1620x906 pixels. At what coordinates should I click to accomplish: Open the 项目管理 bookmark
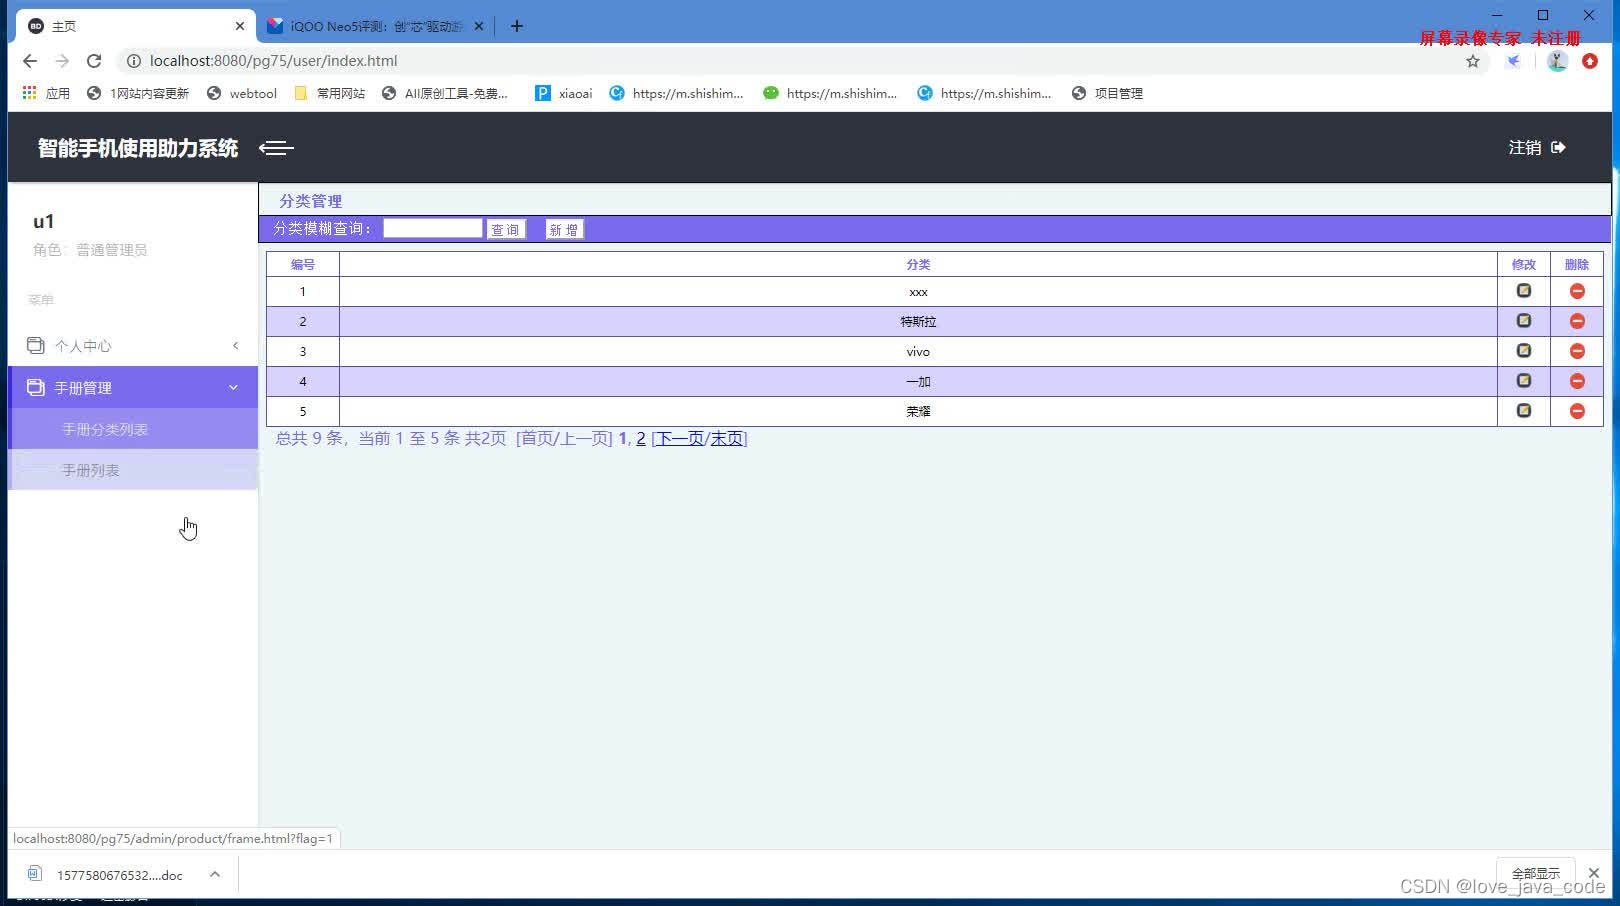tap(1107, 93)
